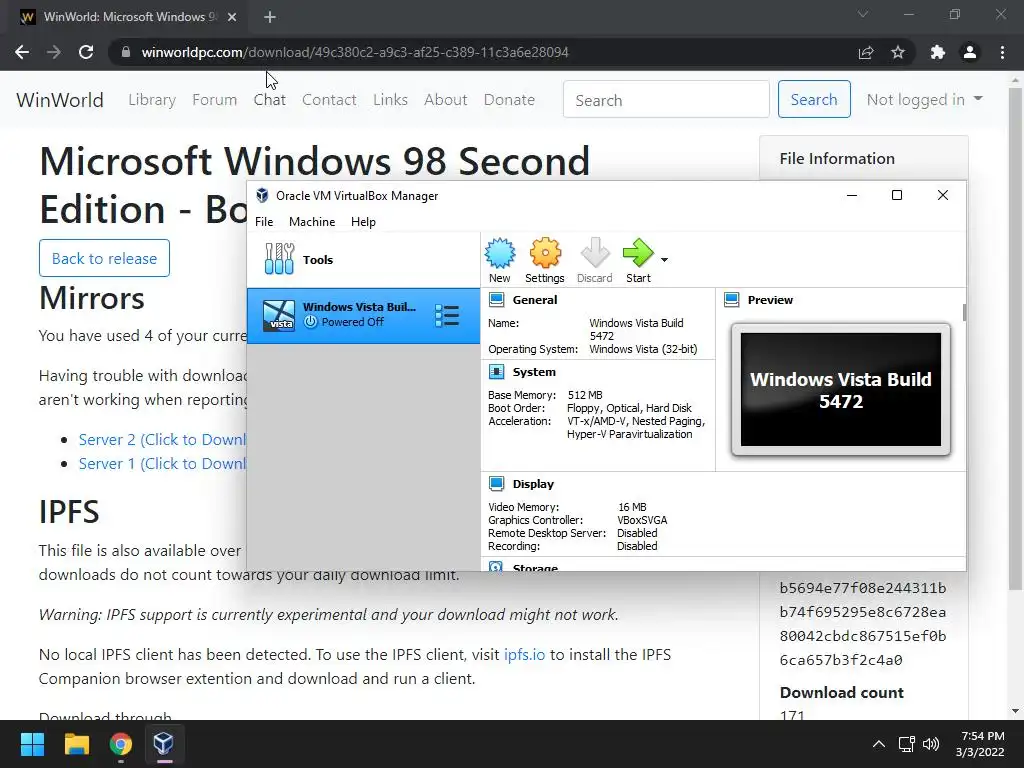The width and height of the screenshot is (1024, 768).
Task: Show hidden tray icons chevron
Action: [x=879, y=744]
